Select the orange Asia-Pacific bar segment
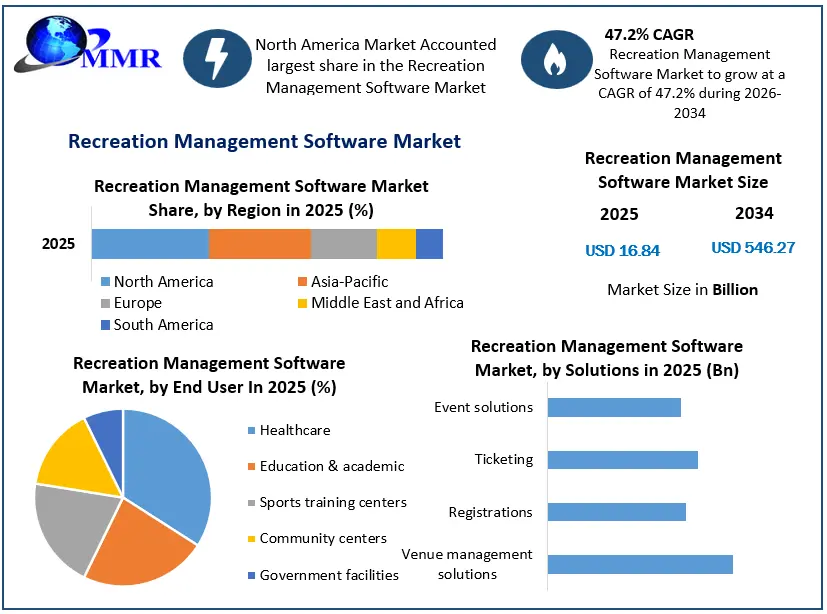The image size is (827, 614). (260, 244)
